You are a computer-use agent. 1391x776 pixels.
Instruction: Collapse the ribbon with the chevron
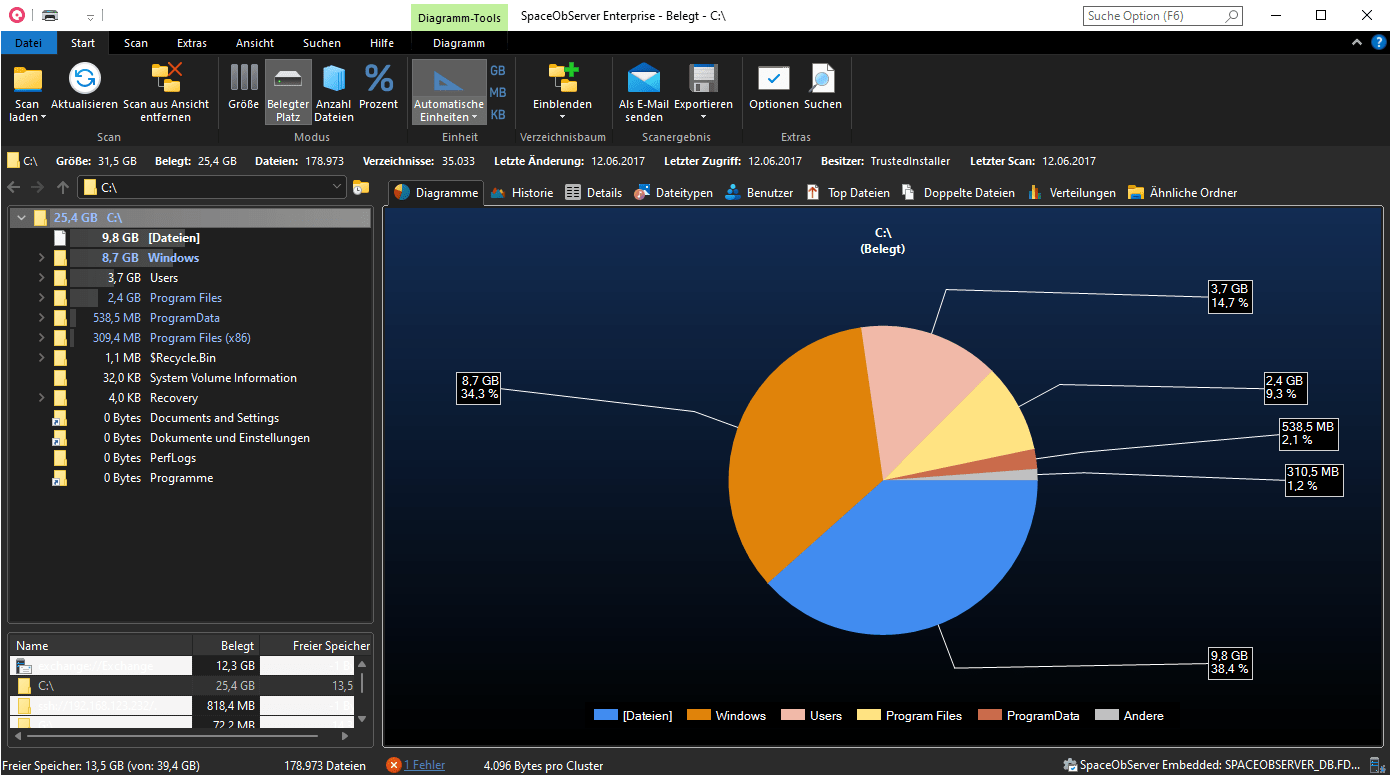[x=1357, y=42]
